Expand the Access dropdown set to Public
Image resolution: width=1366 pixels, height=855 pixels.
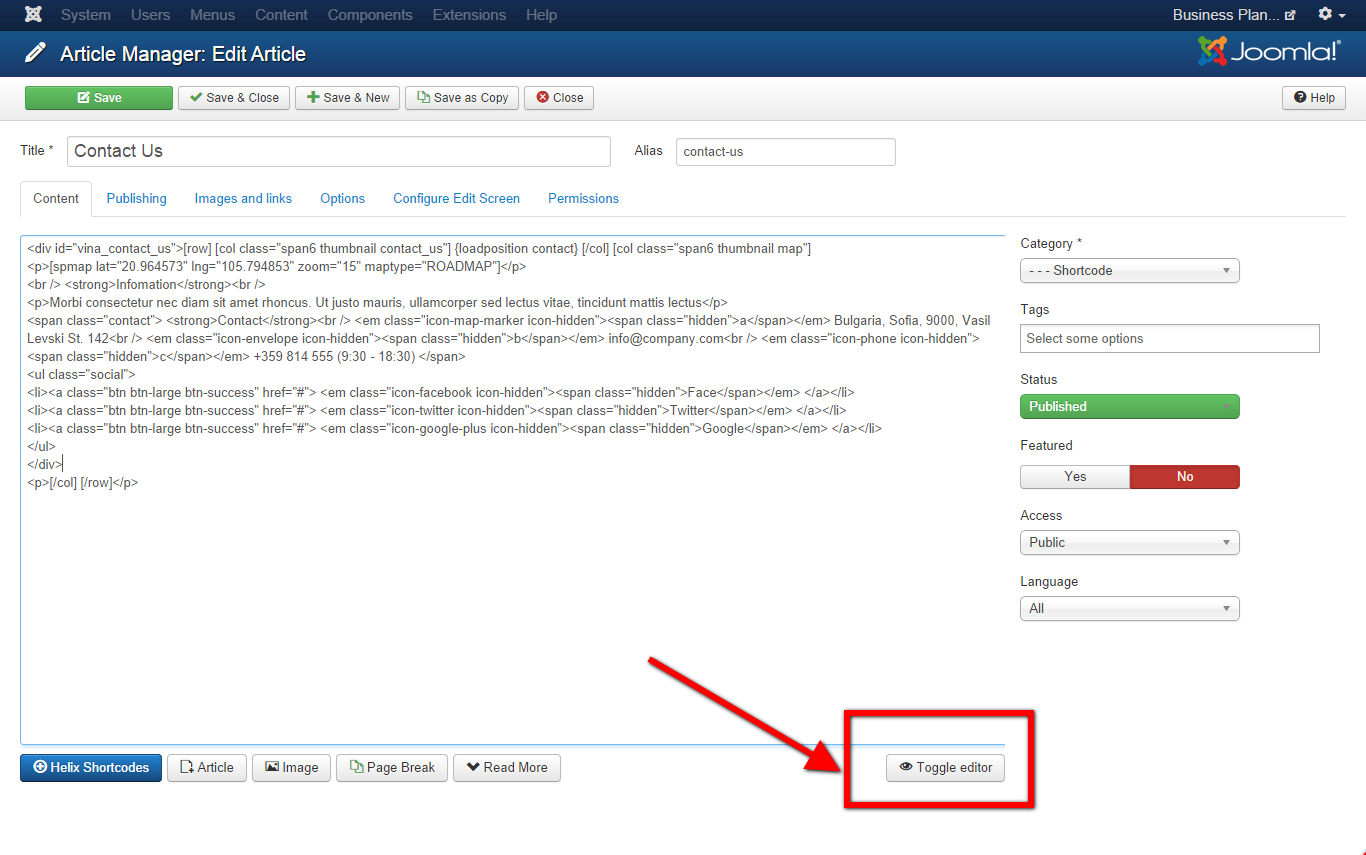[x=1129, y=543]
